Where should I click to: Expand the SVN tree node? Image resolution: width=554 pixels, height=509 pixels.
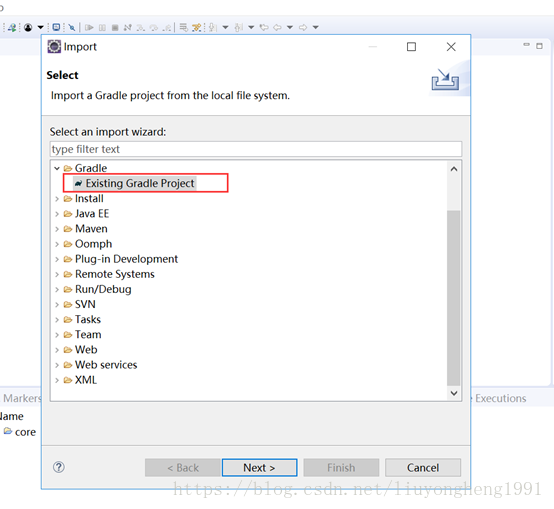coord(57,304)
